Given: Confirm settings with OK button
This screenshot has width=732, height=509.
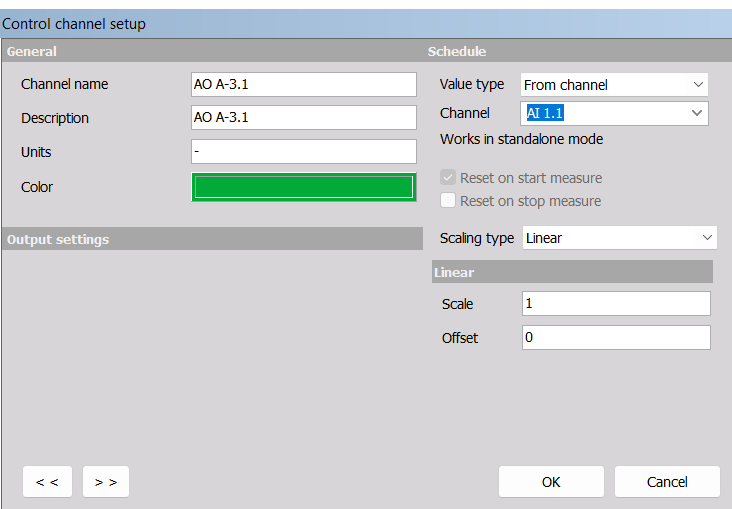Looking at the screenshot, I should tap(551, 481).
